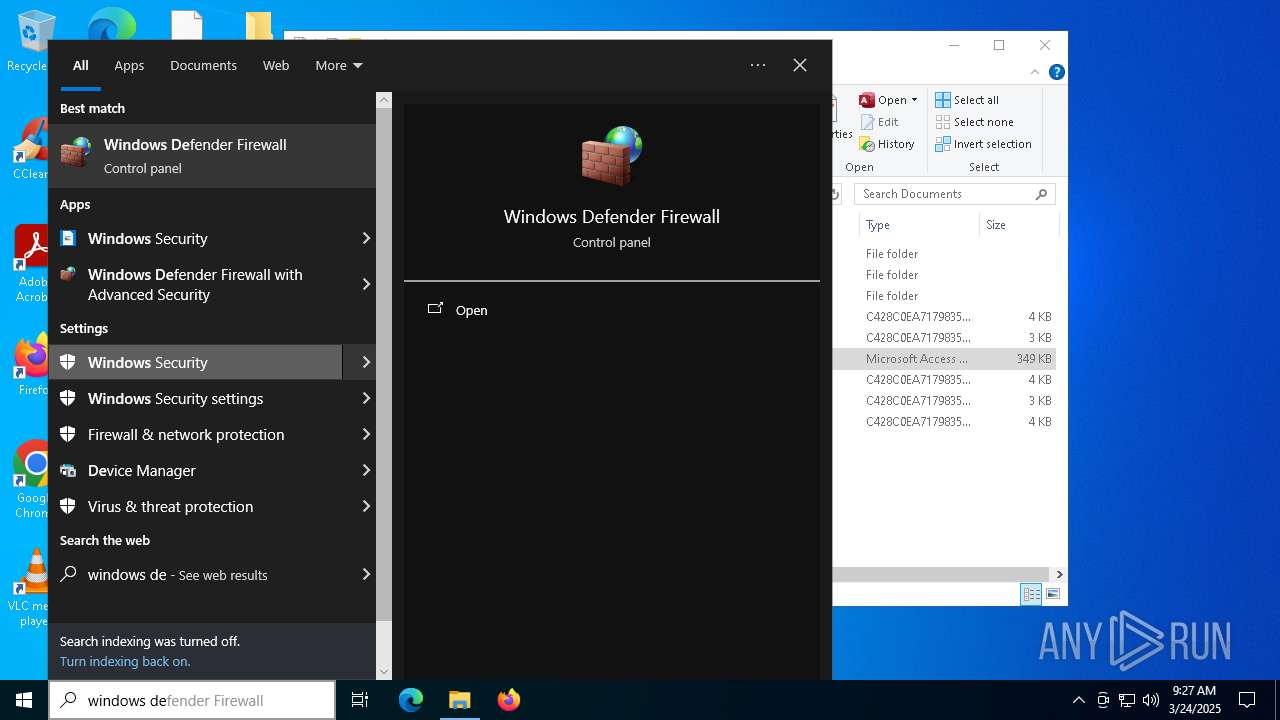Click the Explorer help question mark icon
Screen dimensions: 1280x720
click(x=1056, y=72)
